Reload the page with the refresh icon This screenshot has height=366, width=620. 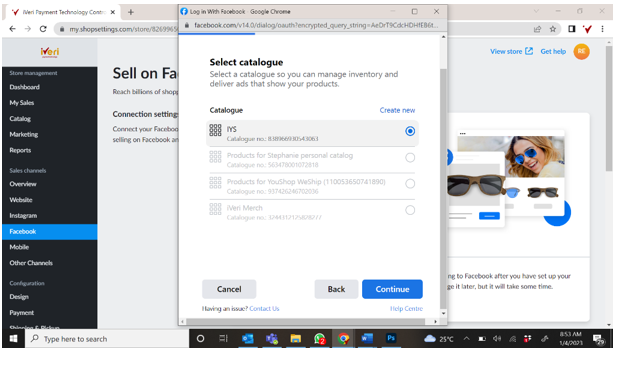pyautogui.click(x=43, y=29)
